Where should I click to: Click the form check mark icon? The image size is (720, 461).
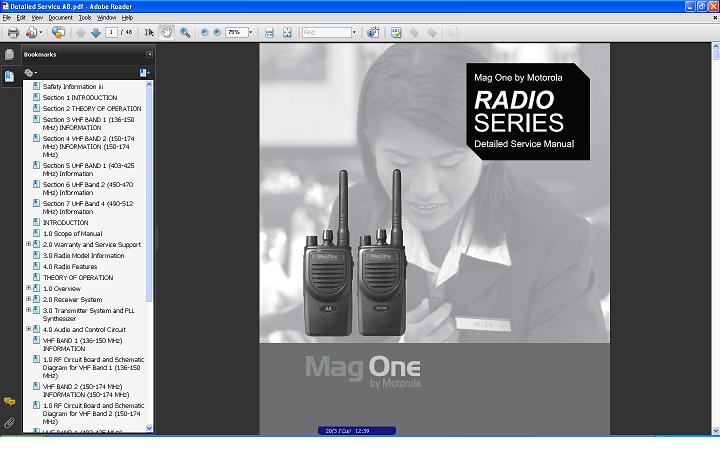tap(396, 33)
